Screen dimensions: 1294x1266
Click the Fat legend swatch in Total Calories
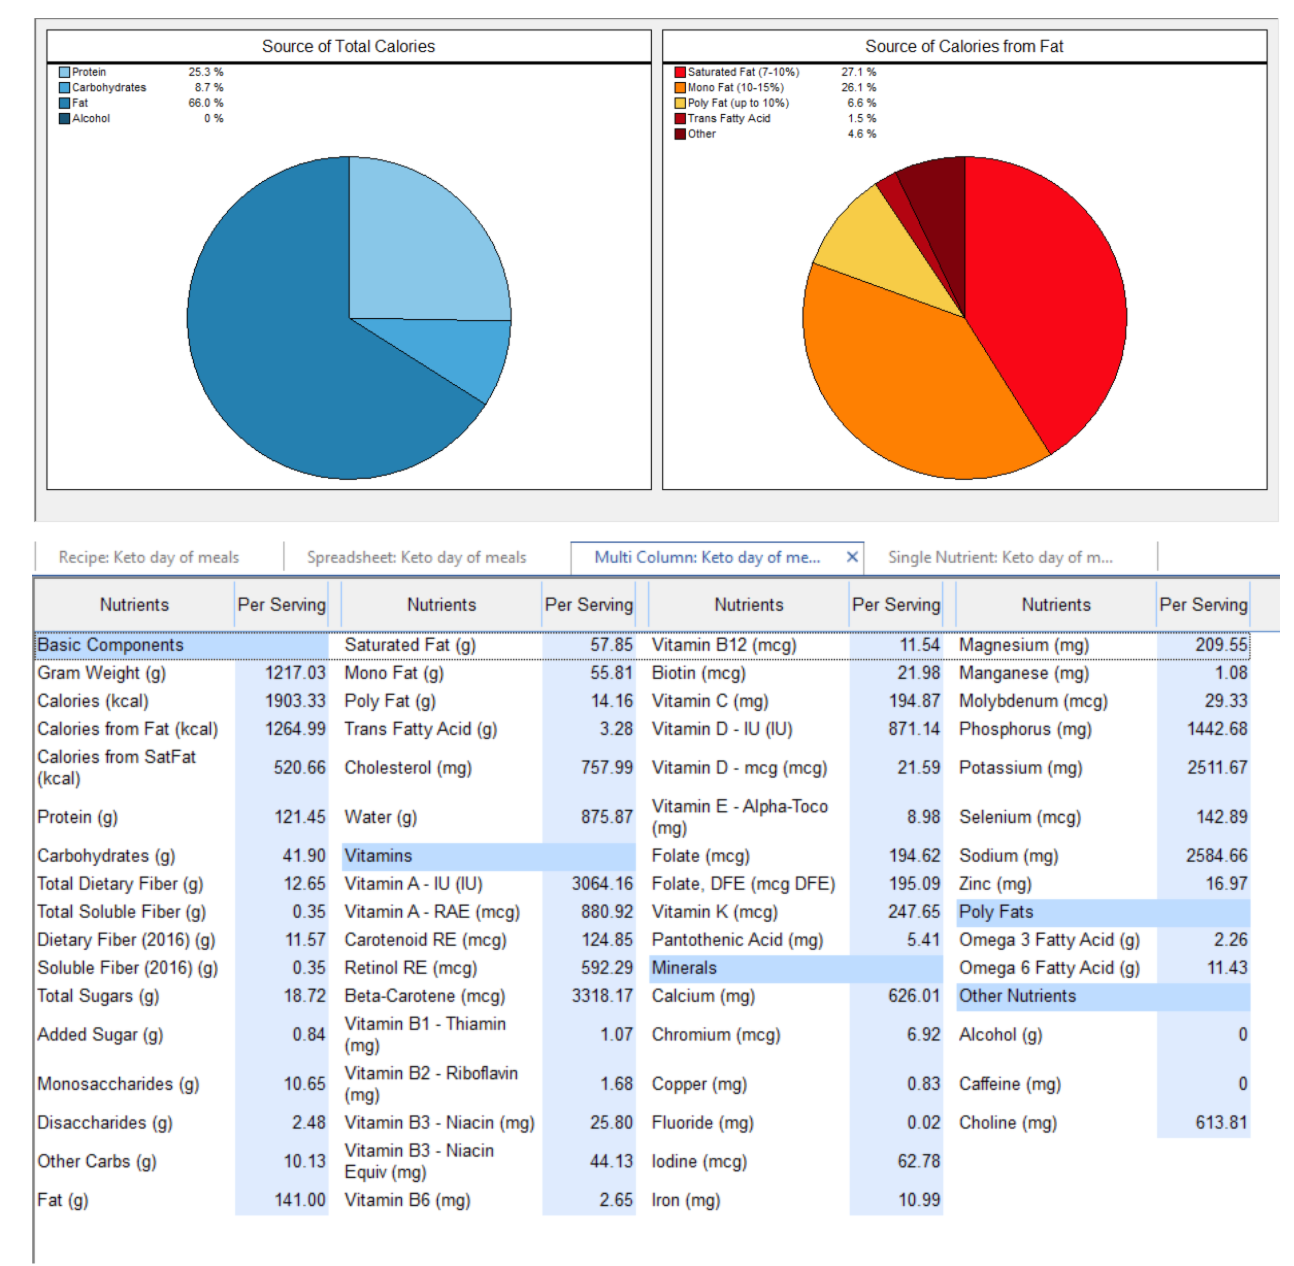[x=65, y=103]
